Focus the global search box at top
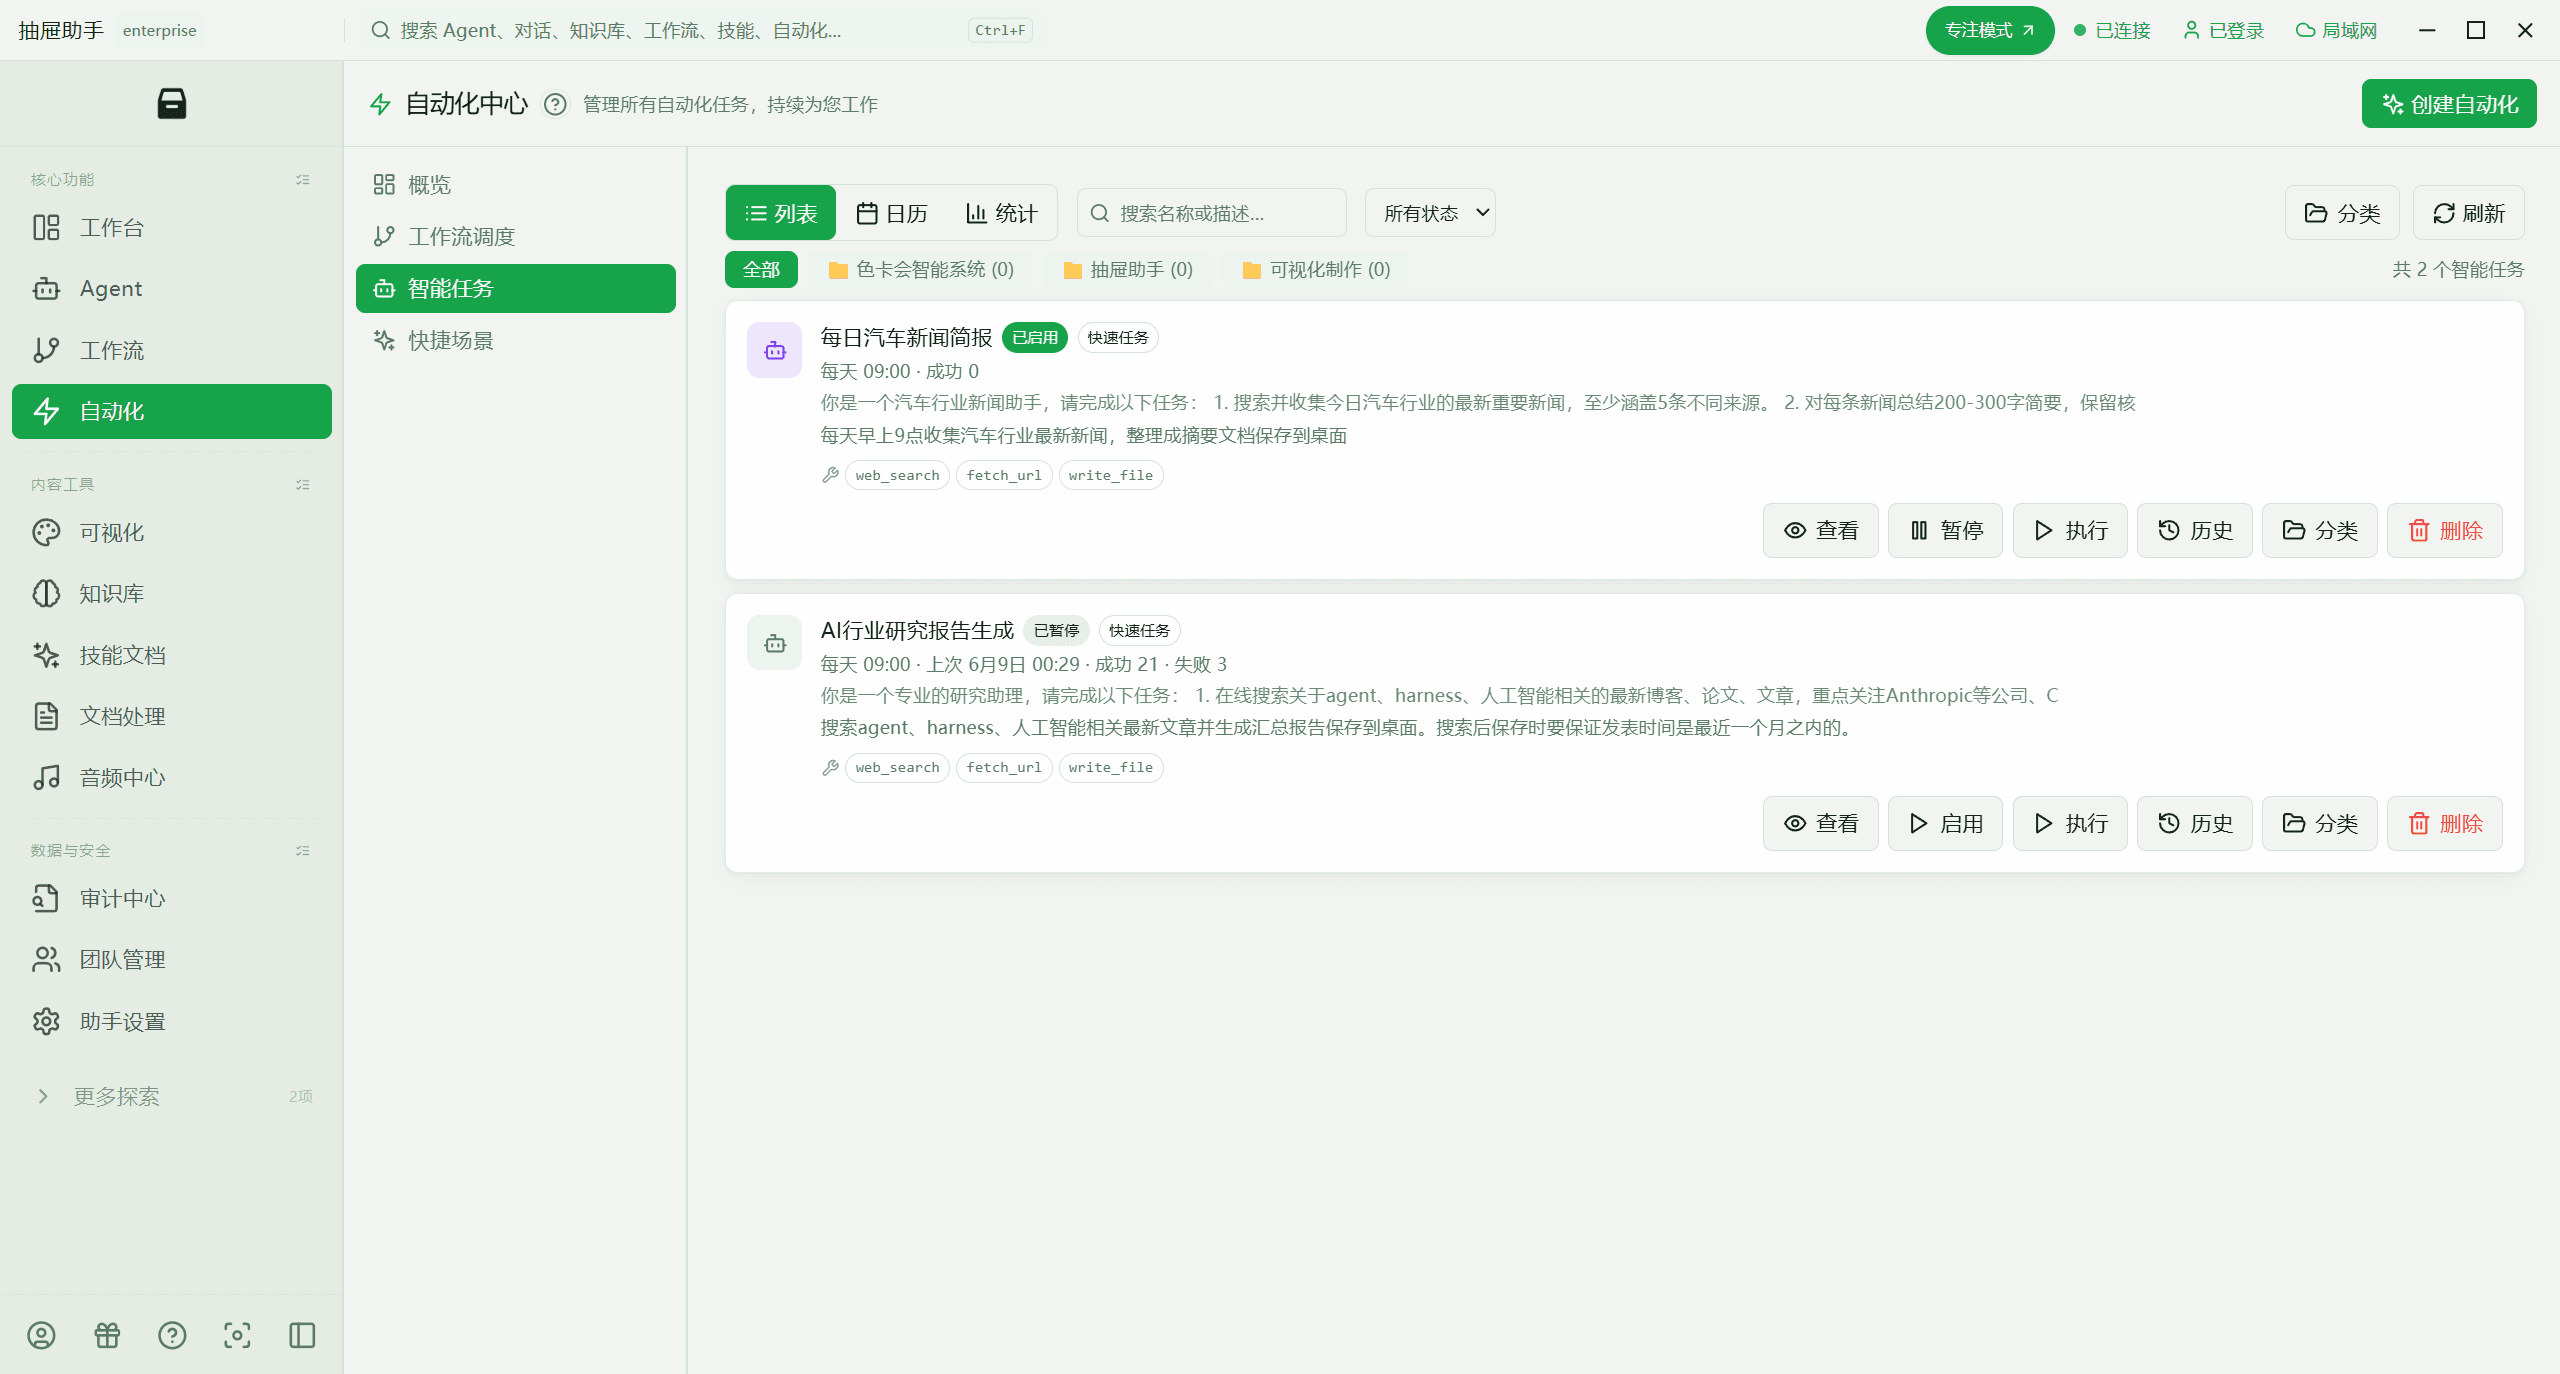 click(x=700, y=30)
